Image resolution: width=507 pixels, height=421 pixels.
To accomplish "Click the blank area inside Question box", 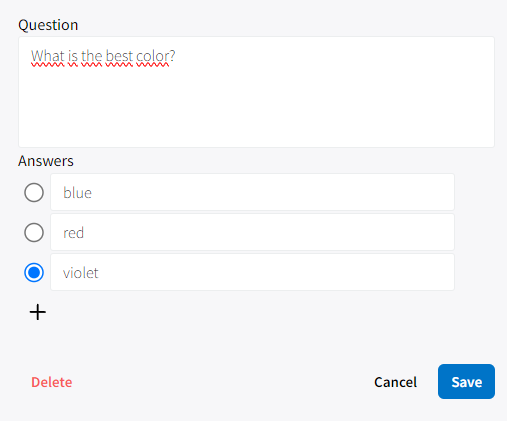I will (x=256, y=107).
